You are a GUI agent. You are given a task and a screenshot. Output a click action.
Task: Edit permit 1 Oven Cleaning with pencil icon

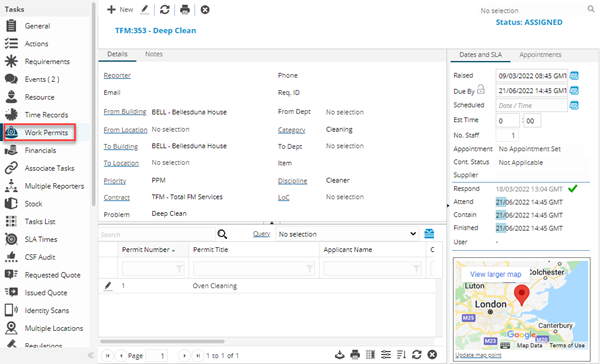point(108,286)
